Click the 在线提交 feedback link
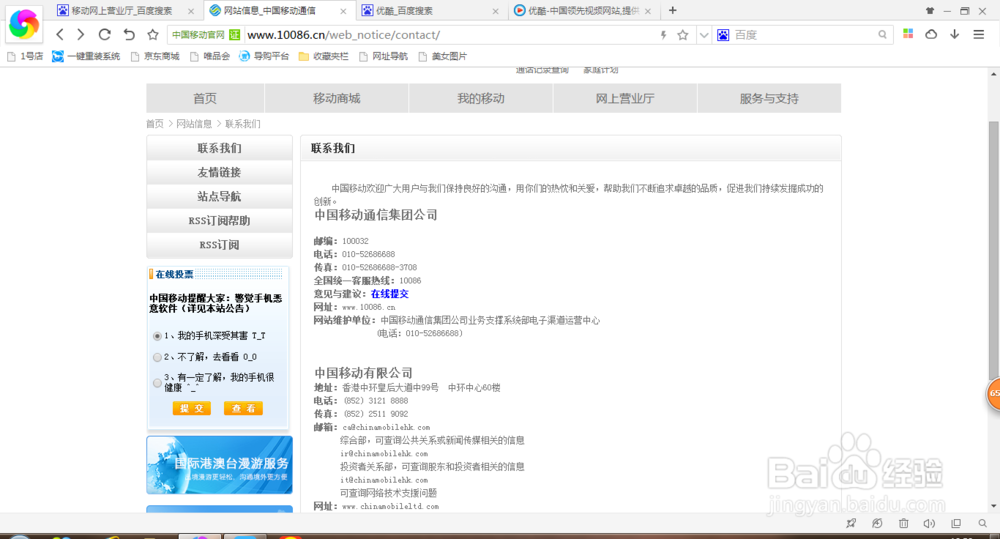 [x=390, y=294]
